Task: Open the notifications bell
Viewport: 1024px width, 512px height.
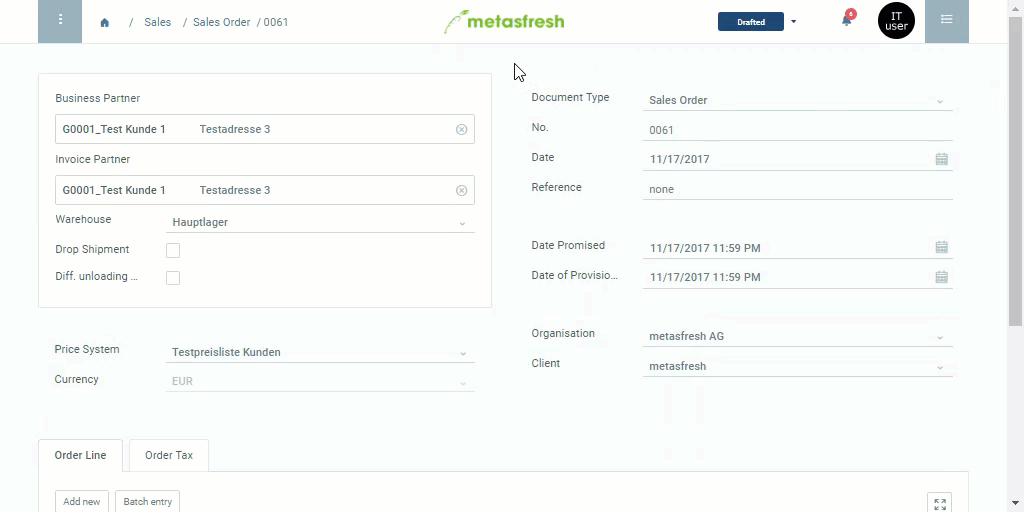Action: [846, 20]
